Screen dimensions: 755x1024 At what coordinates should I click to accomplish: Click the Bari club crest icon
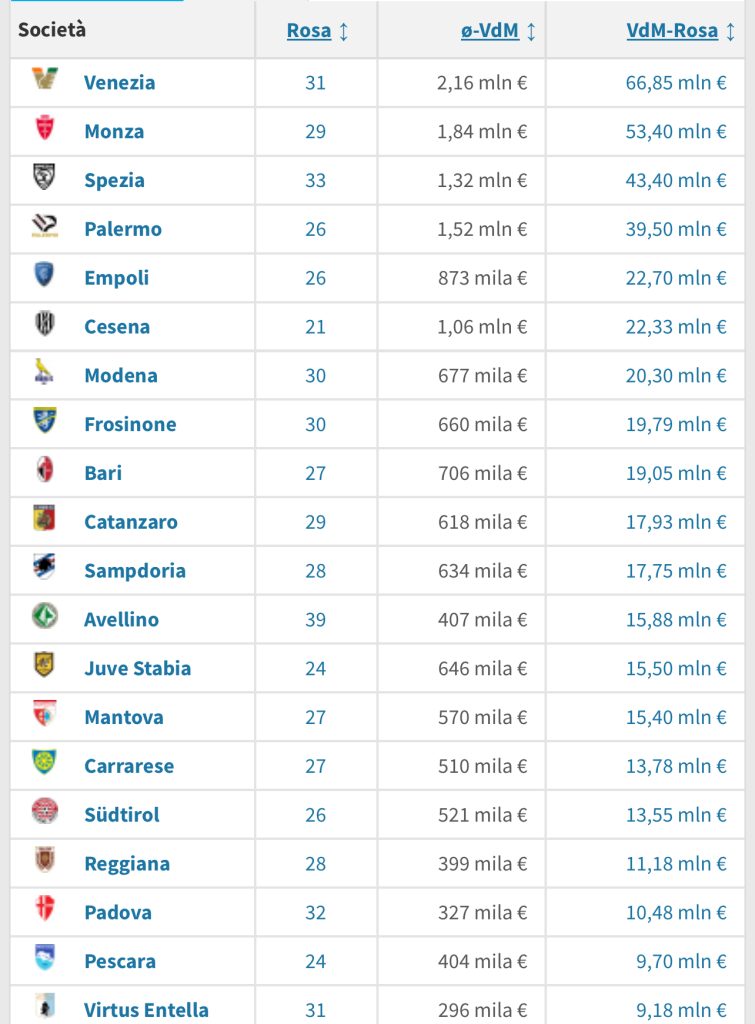pos(44,470)
